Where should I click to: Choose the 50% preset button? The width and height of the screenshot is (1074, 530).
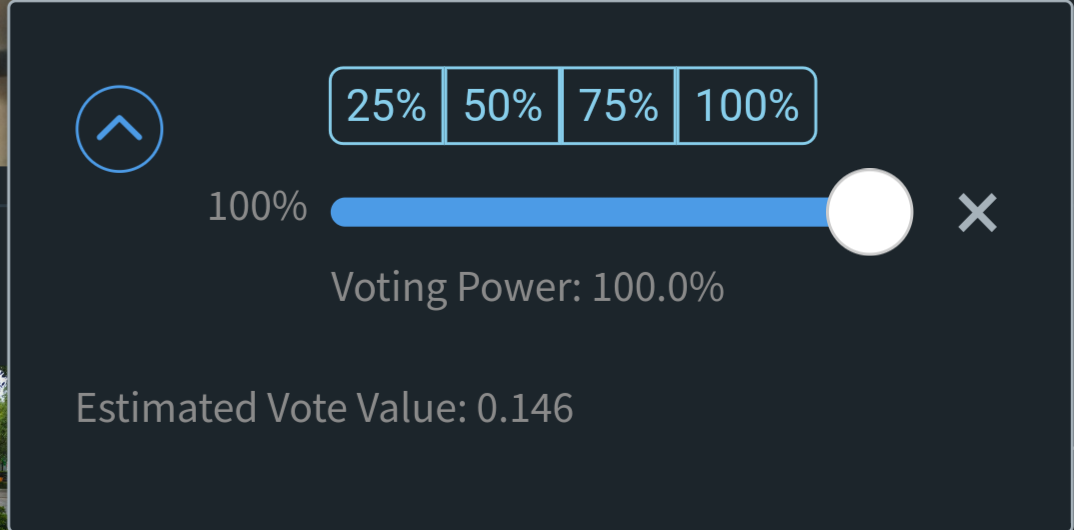click(x=503, y=106)
